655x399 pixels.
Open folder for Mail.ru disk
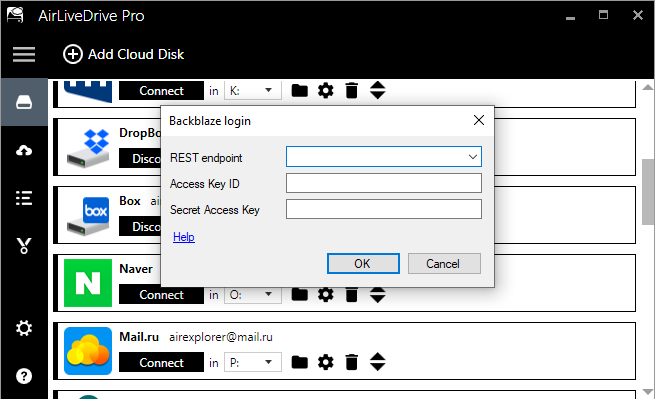(300, 362)
